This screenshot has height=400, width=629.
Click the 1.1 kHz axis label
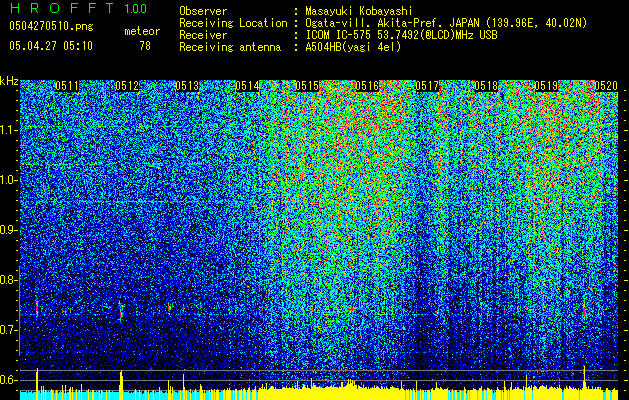[x=9, y=130]
